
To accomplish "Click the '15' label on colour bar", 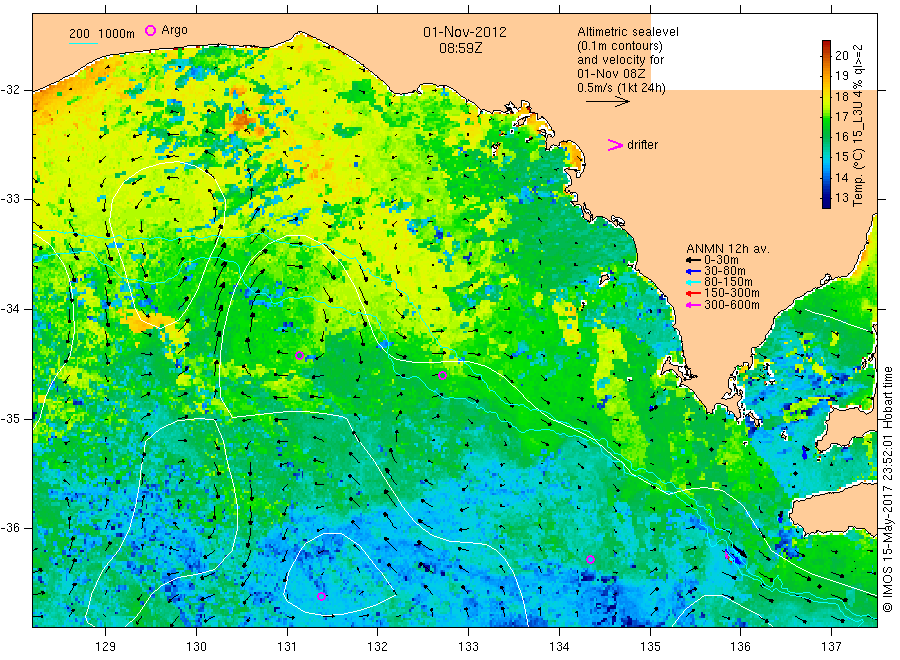I will 841,157.
